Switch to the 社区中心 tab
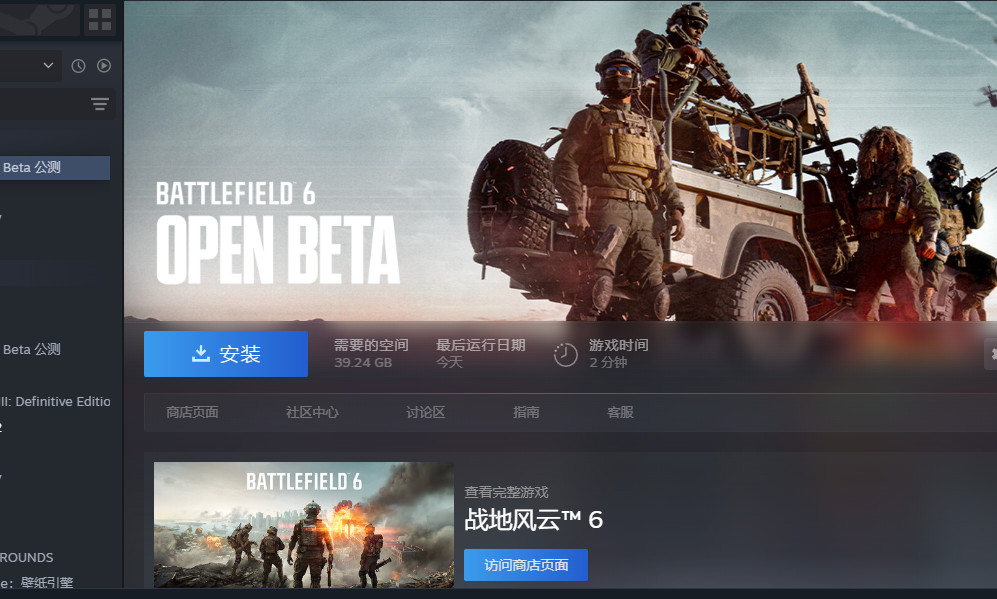This screenshot has width=997, height=599. point(312,412)
